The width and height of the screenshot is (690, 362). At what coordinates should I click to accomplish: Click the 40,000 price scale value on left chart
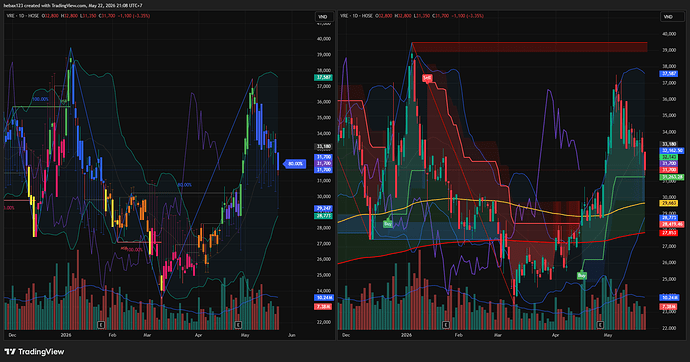click(324, 39)
